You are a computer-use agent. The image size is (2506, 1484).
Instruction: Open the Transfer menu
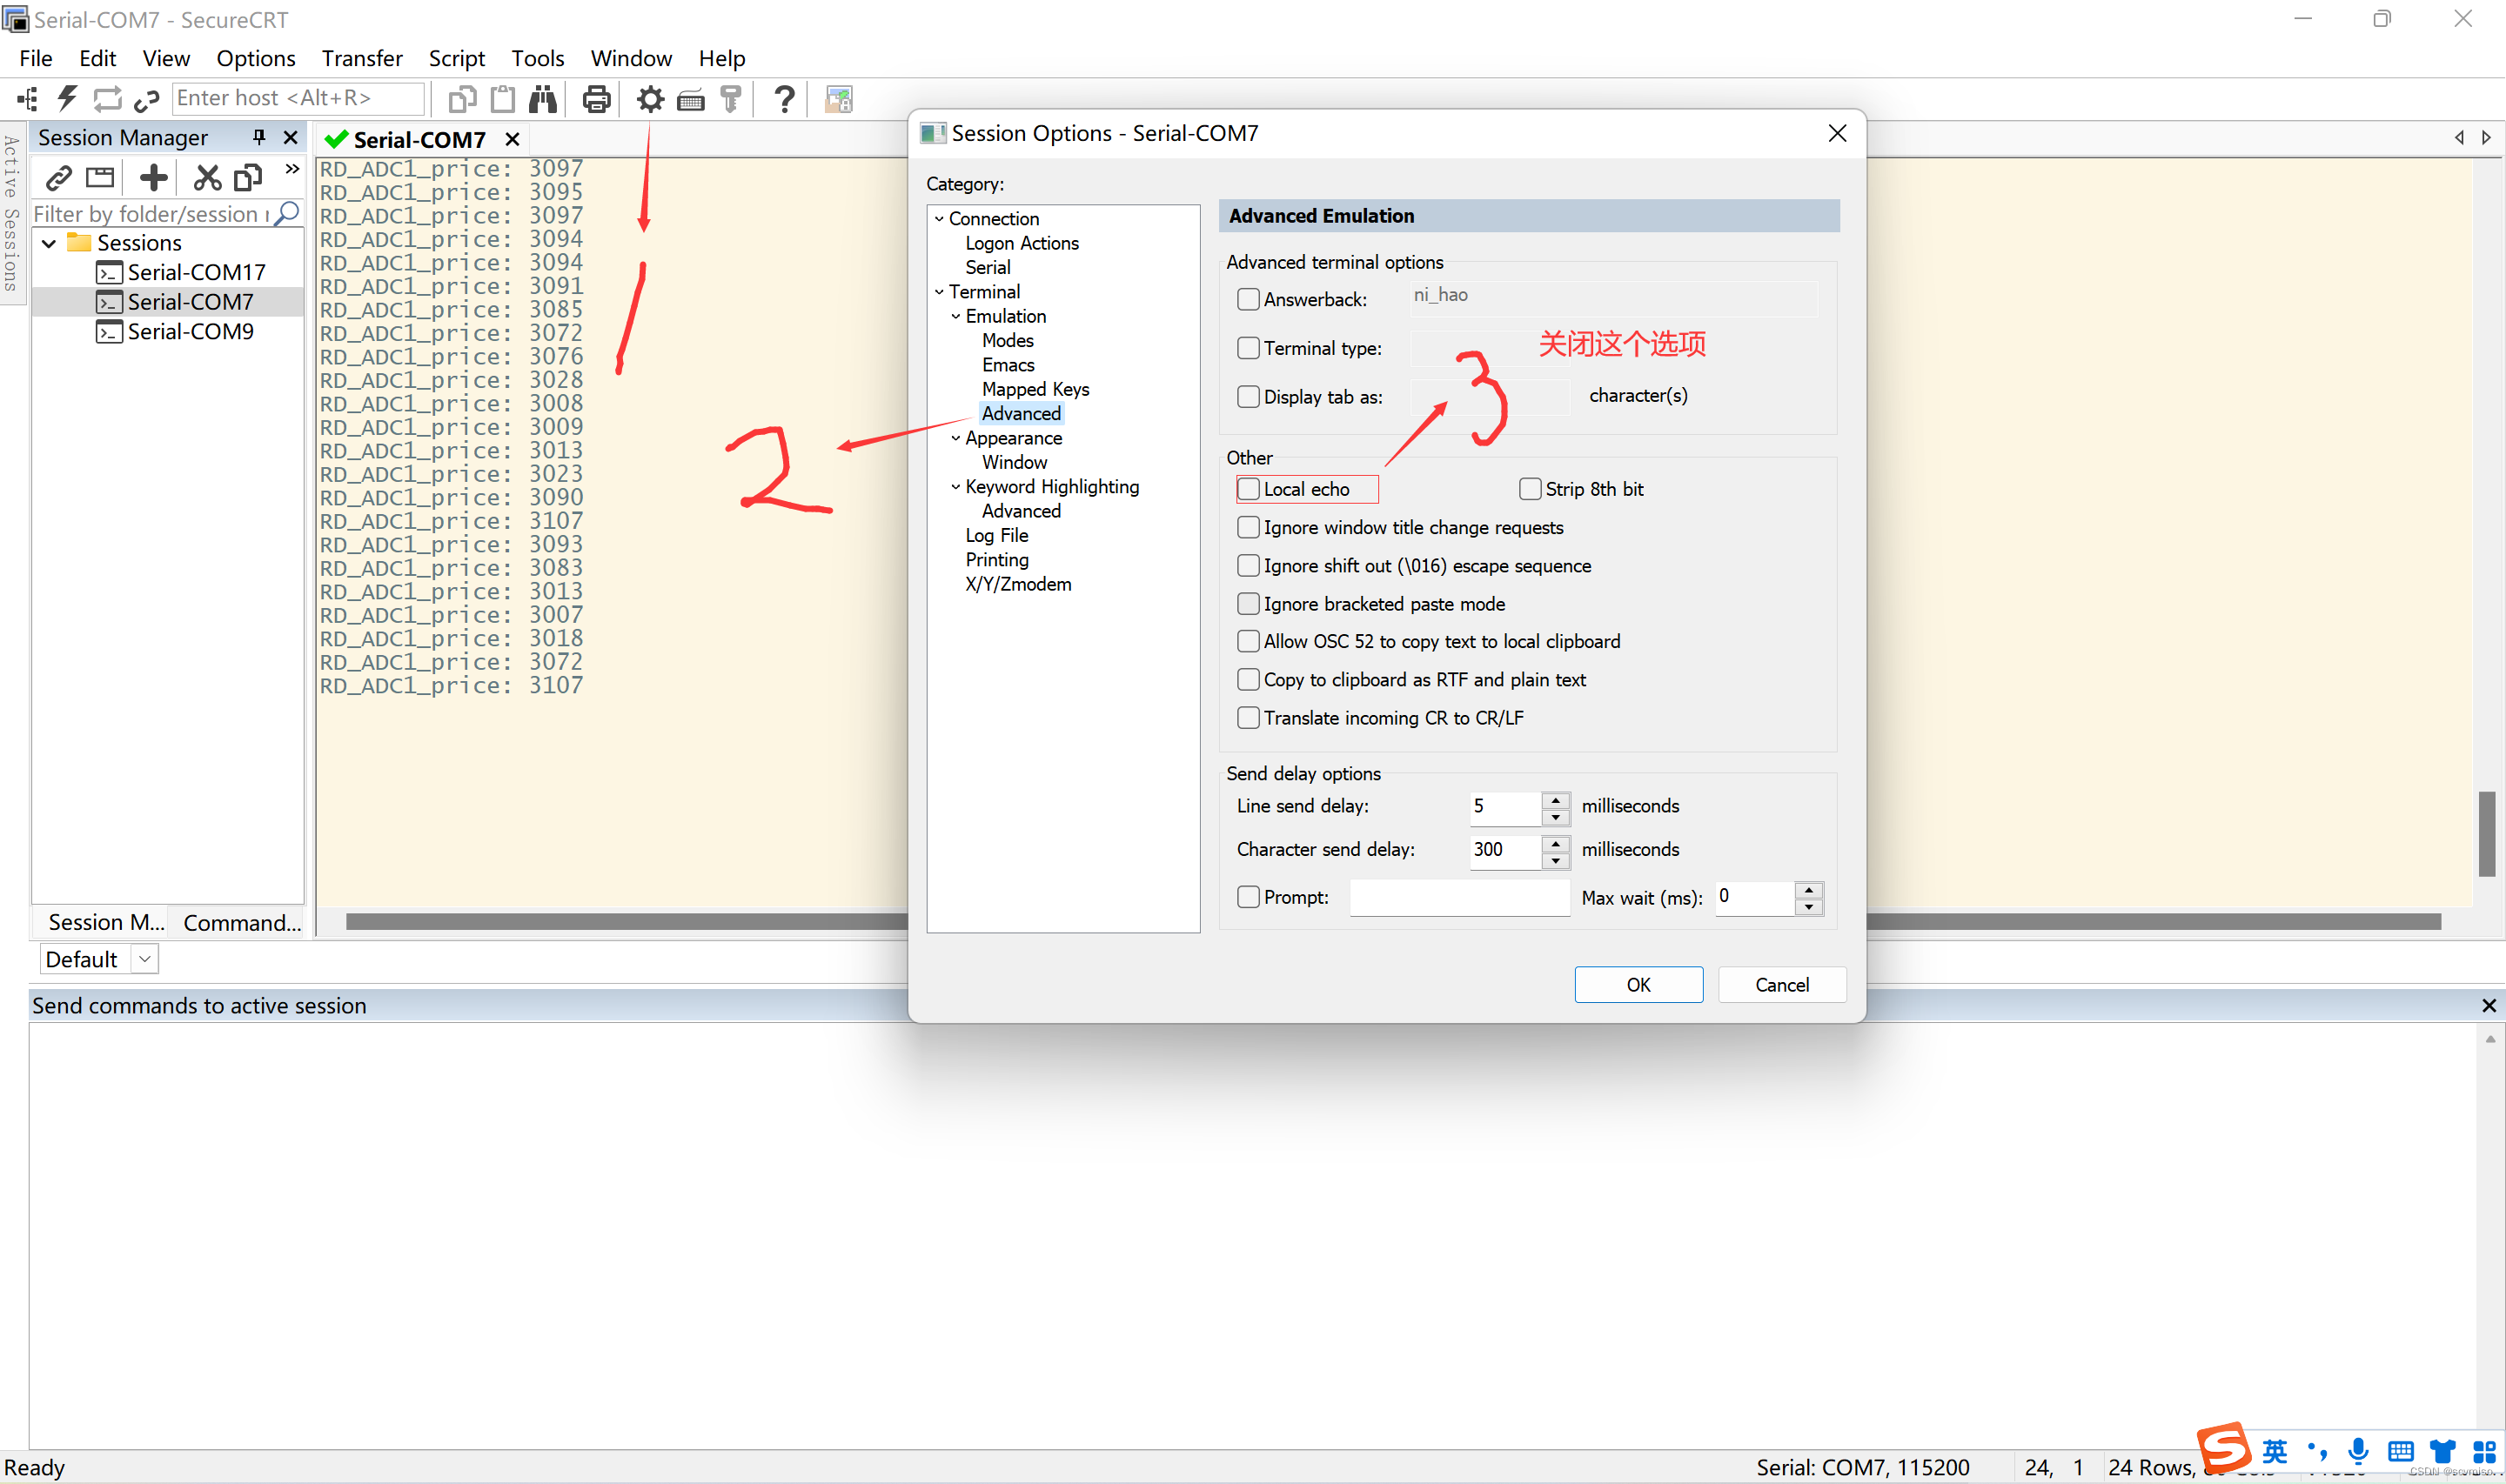pos(361,58)
